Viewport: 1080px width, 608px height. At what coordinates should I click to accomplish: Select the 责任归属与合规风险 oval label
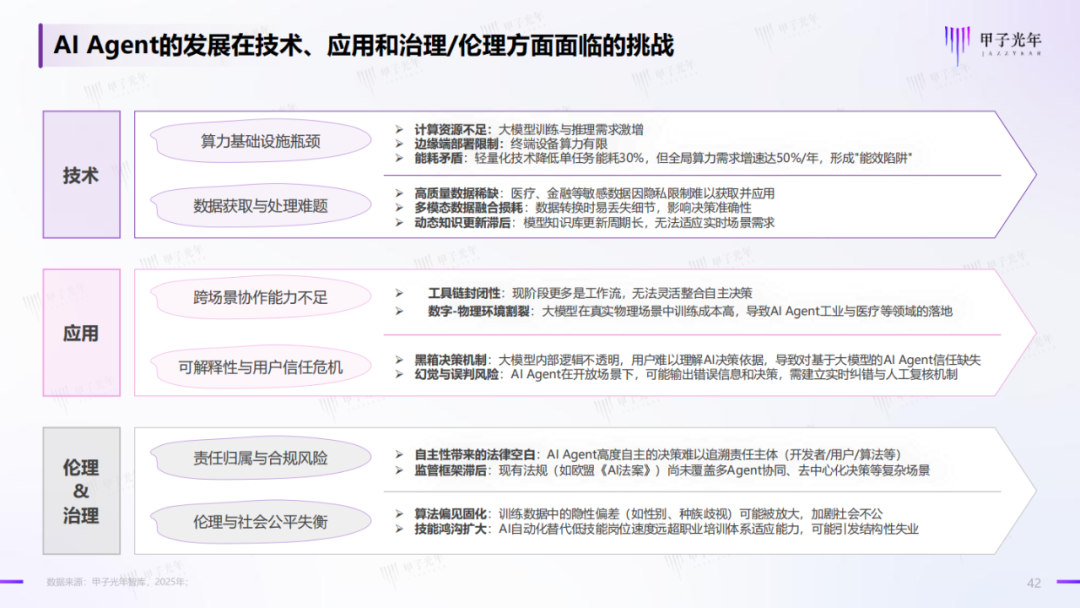click(x=260, y=458)
